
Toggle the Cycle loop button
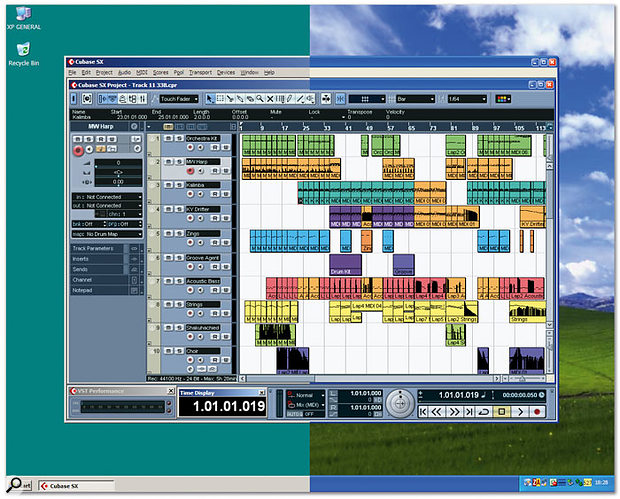pos(483,412)
